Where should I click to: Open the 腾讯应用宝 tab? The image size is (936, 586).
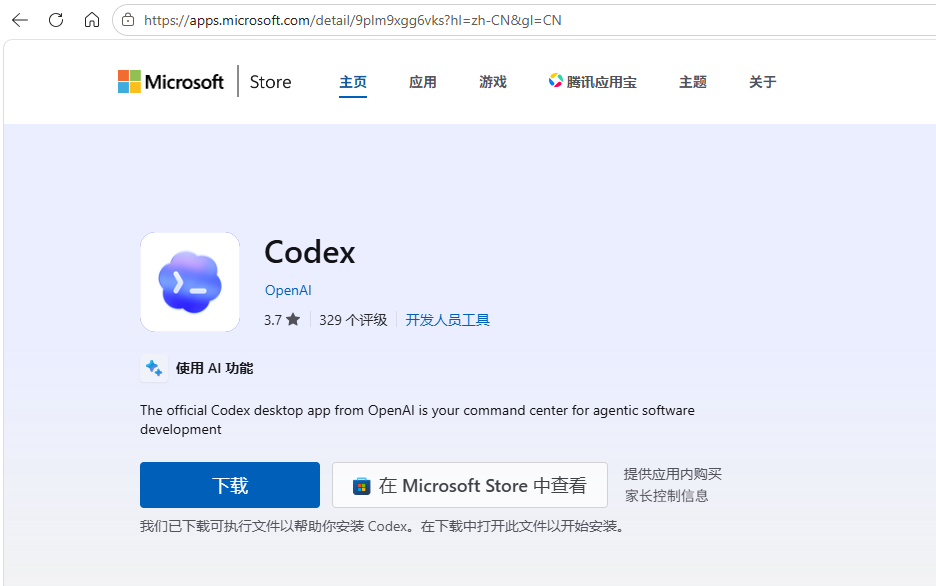coord(593,82)
